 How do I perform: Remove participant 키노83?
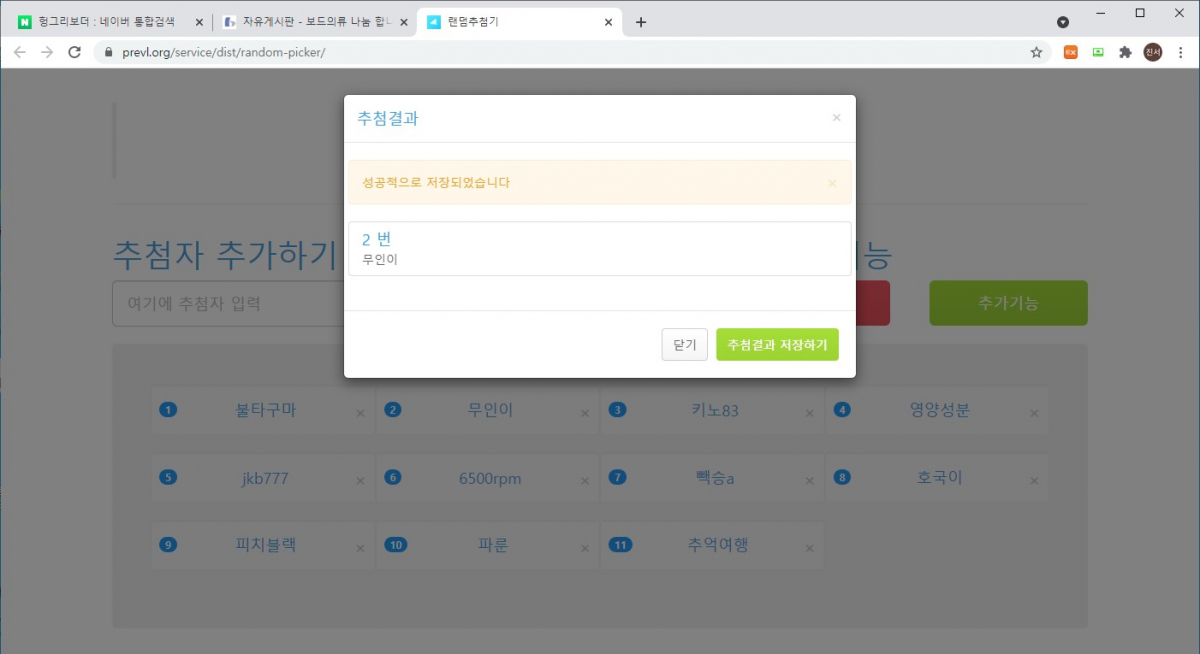[x=810, y=413]
